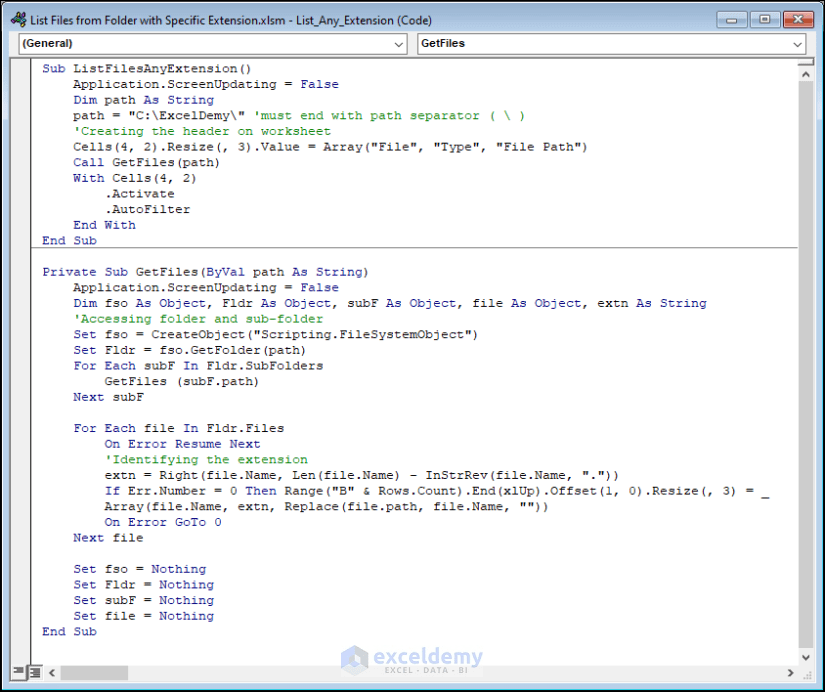Click the window resize grip corner
The image size is (825, 692).
click(x=806, y=674)
